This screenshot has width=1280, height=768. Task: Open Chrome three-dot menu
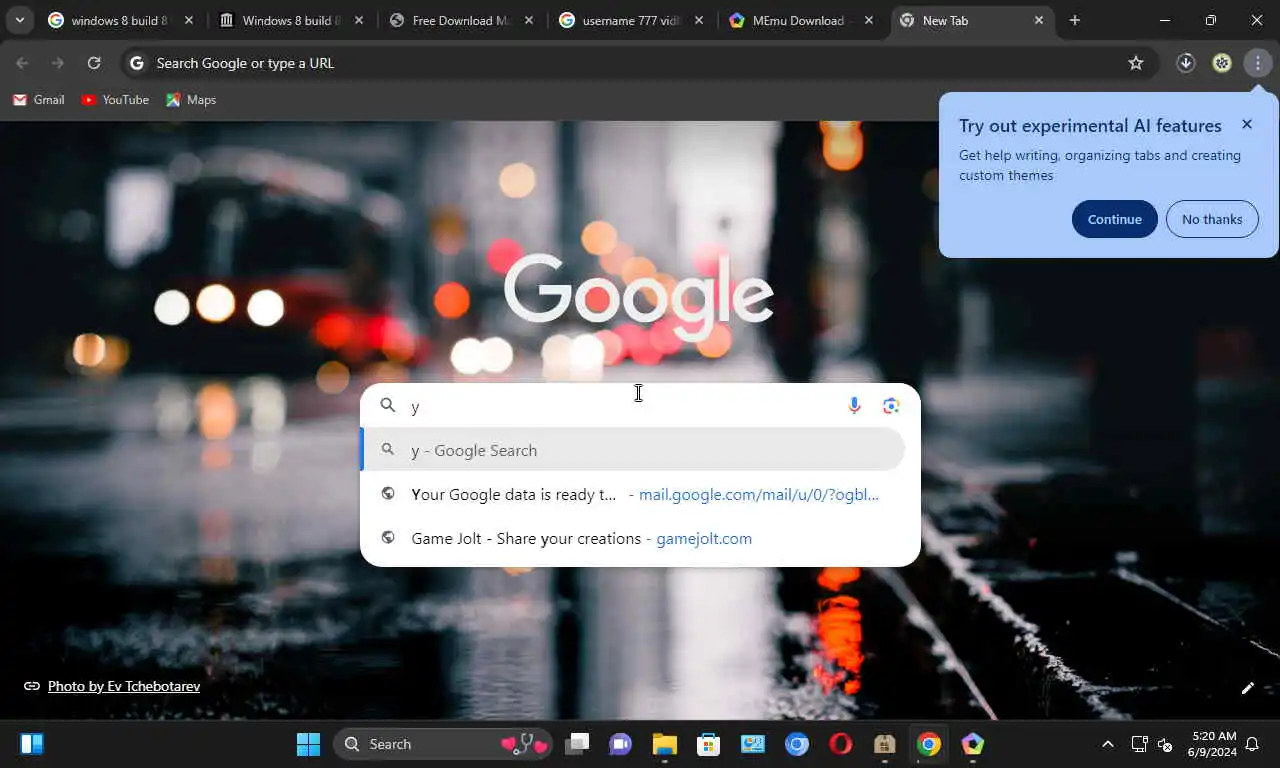click(1258, 63)
